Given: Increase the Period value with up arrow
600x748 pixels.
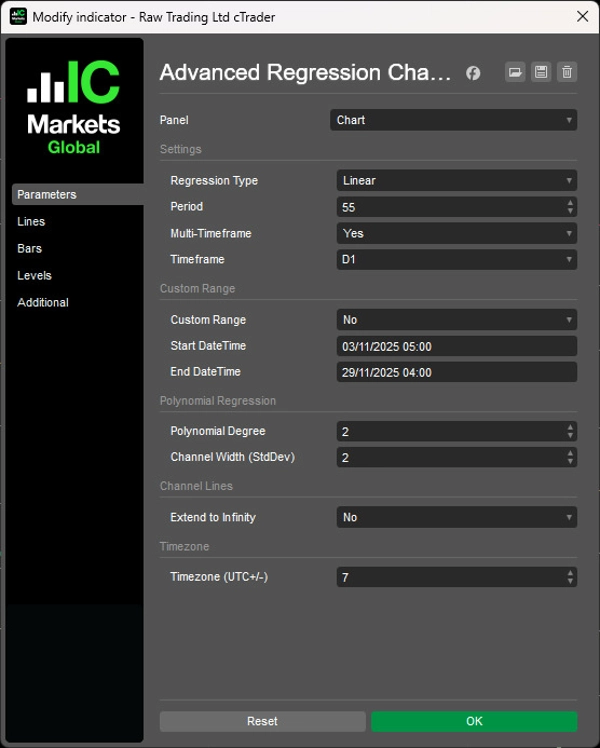Looking at the screenshot, I should (x=570, y=203).
